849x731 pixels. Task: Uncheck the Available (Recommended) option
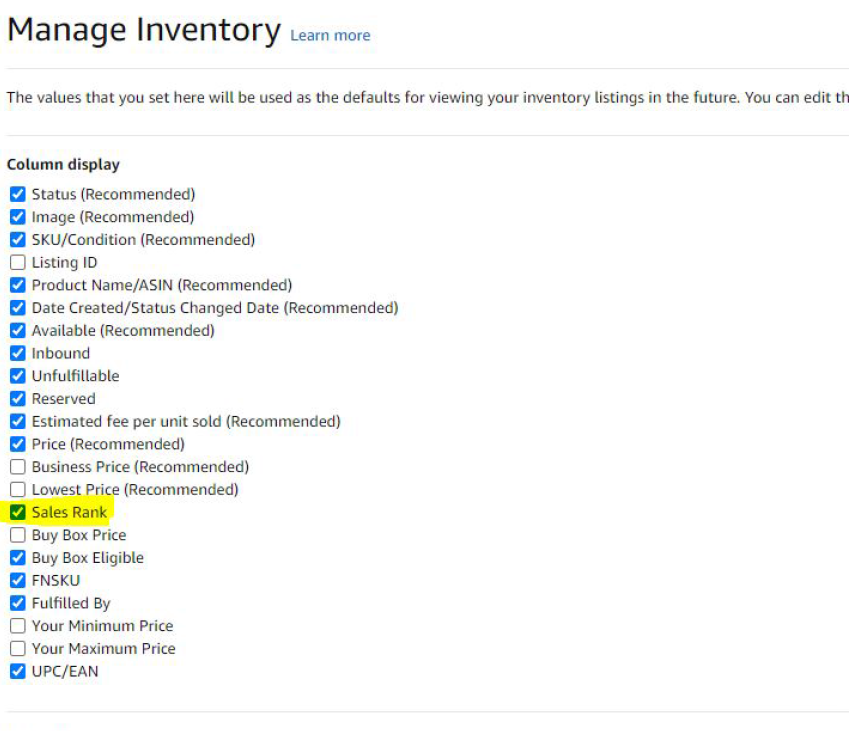pos(17,330)
